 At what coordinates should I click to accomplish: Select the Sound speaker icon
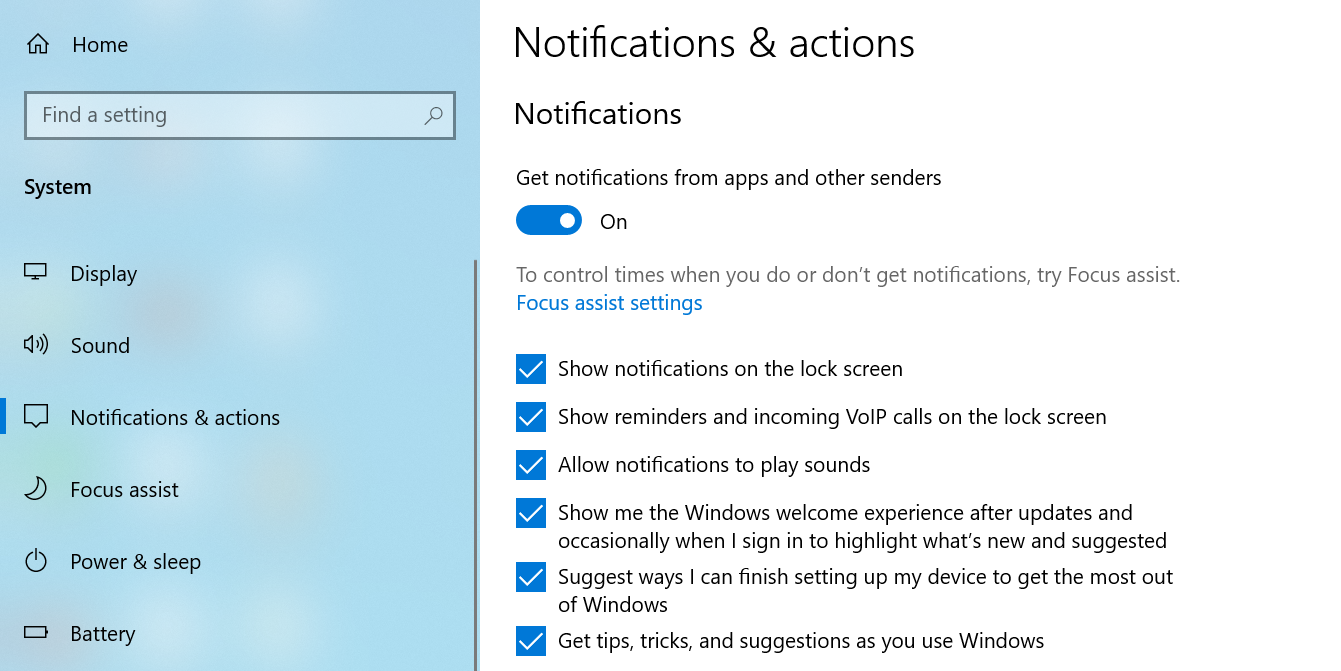[35, 345]
